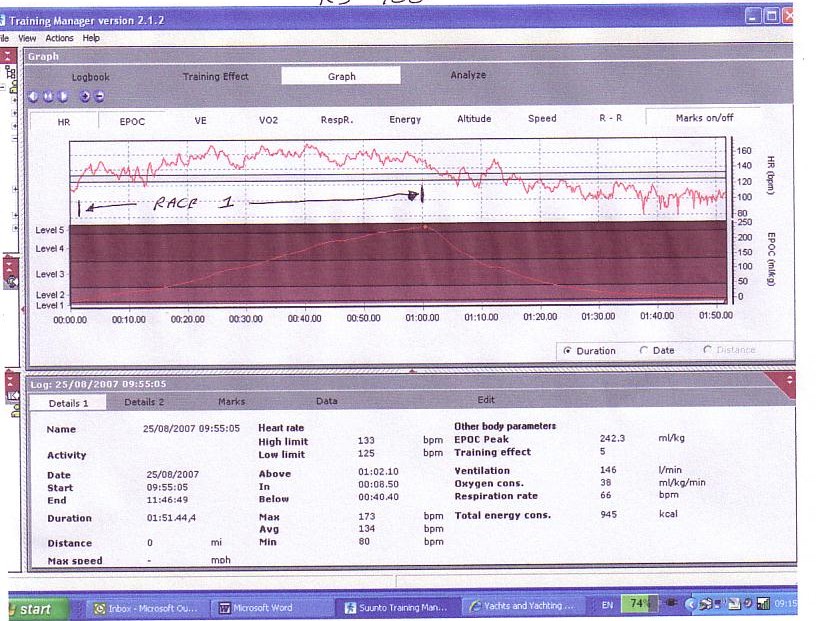The width and height of the screenshot is (816, 621).
Task: Select the Distance radio button
Action: (708, 350)
